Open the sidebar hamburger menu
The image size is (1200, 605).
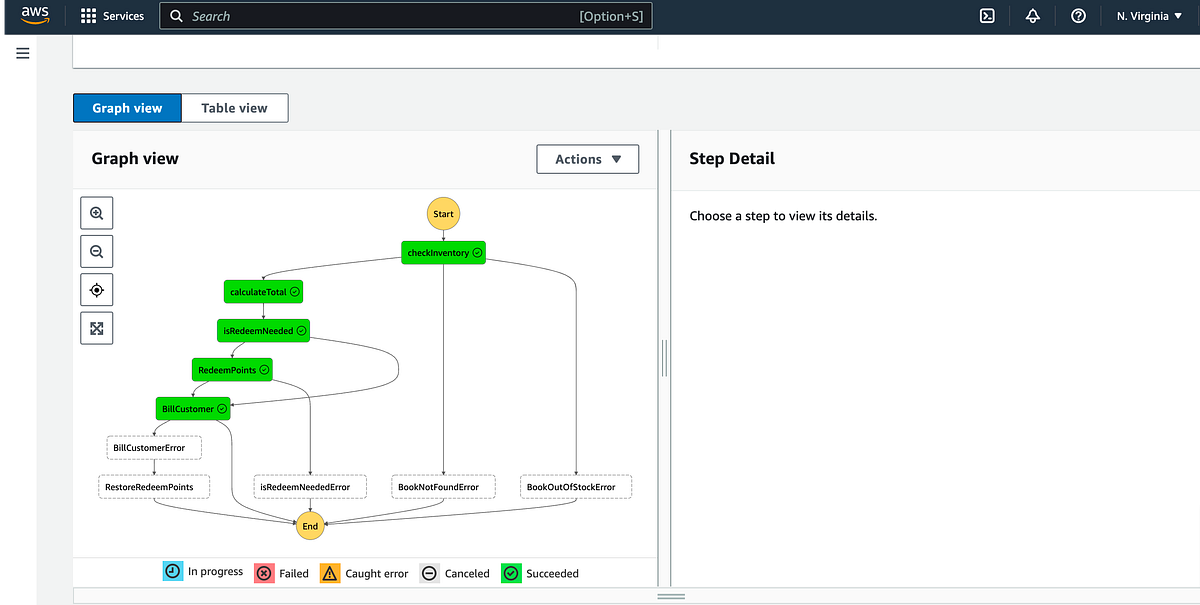tap(22, 53)
